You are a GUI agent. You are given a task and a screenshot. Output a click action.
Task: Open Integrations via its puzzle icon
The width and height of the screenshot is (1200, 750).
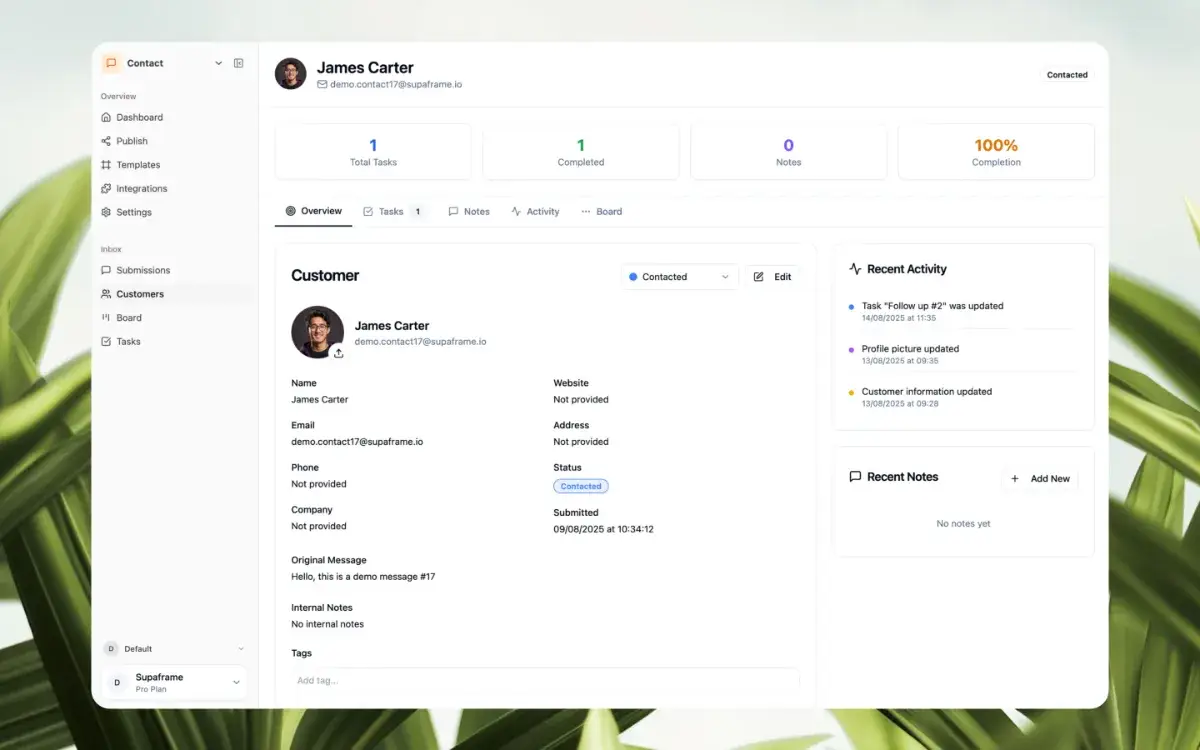[106, 189]
